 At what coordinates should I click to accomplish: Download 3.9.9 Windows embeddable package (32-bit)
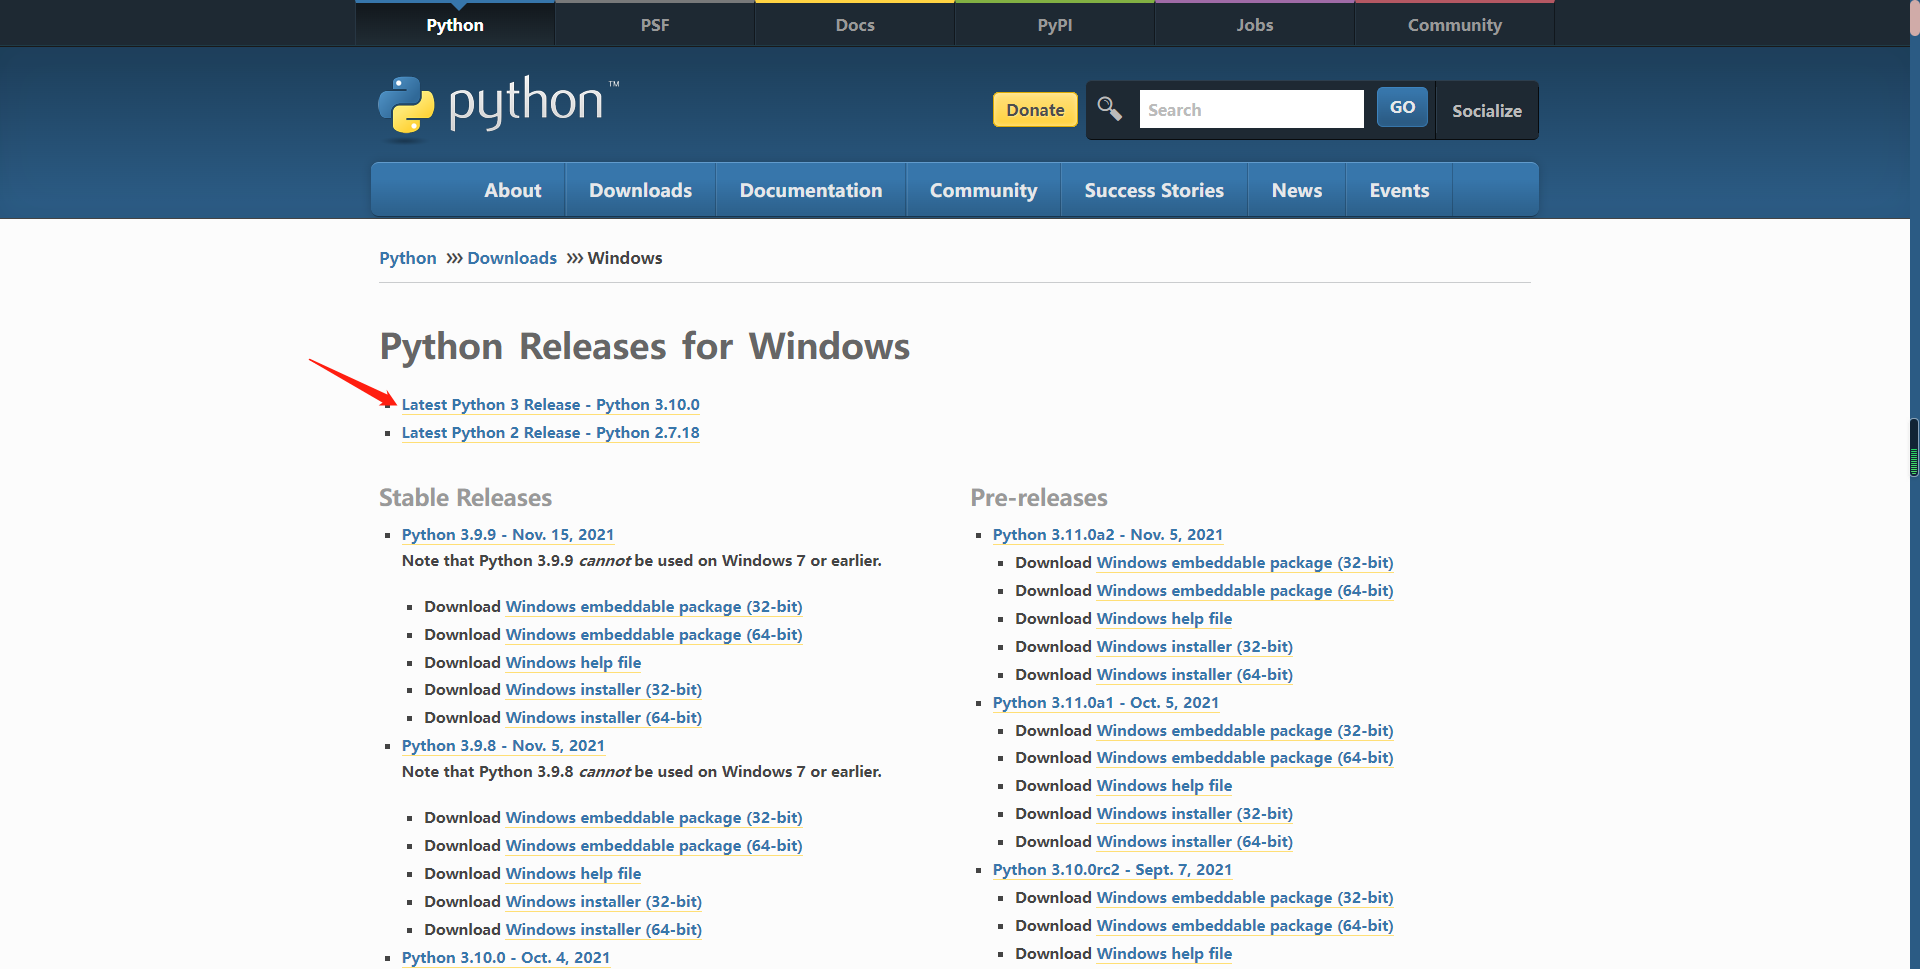654,607
